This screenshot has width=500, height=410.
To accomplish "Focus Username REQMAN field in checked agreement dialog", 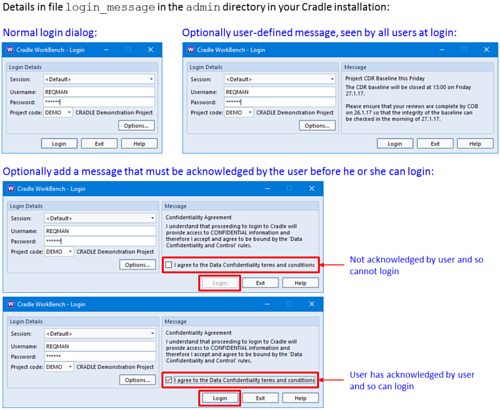I will [x=100, y=346].
